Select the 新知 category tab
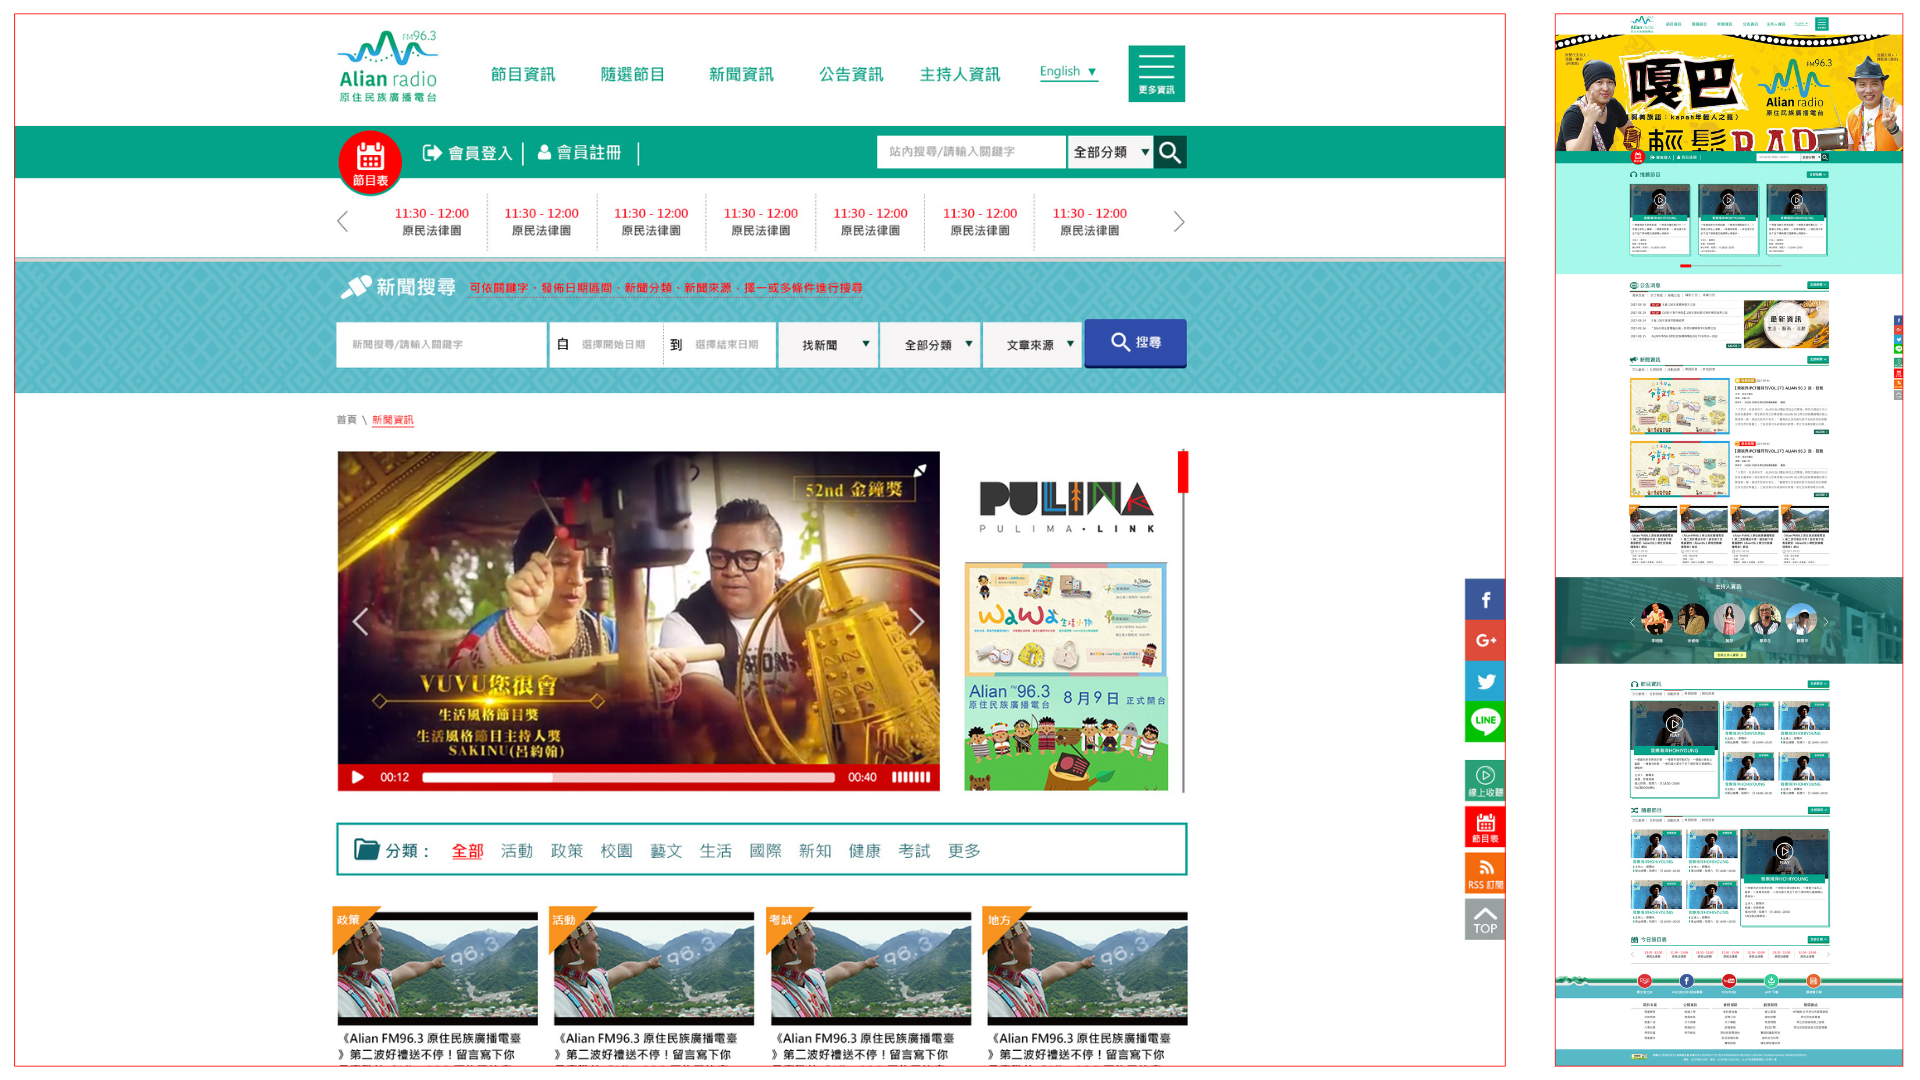The width and height of the screenshot is (1920, 1080). 815,851
